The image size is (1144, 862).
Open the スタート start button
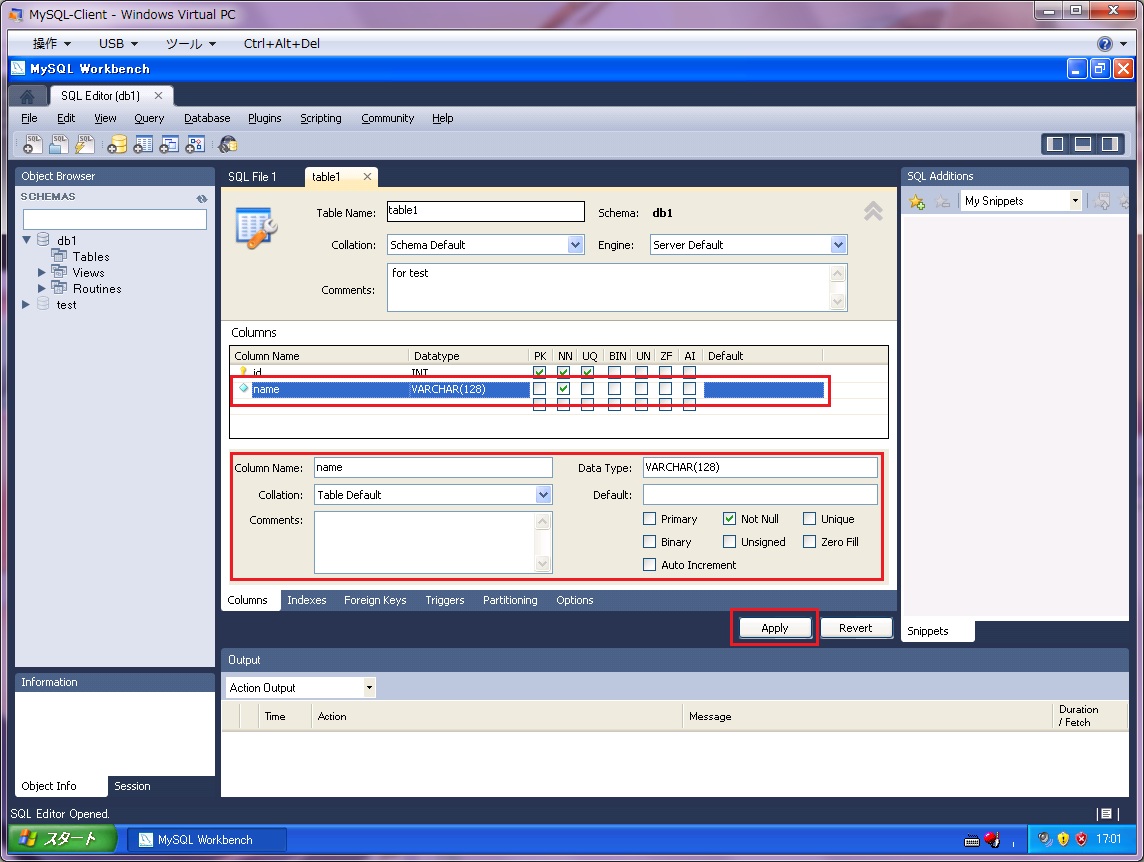[63, 839]
